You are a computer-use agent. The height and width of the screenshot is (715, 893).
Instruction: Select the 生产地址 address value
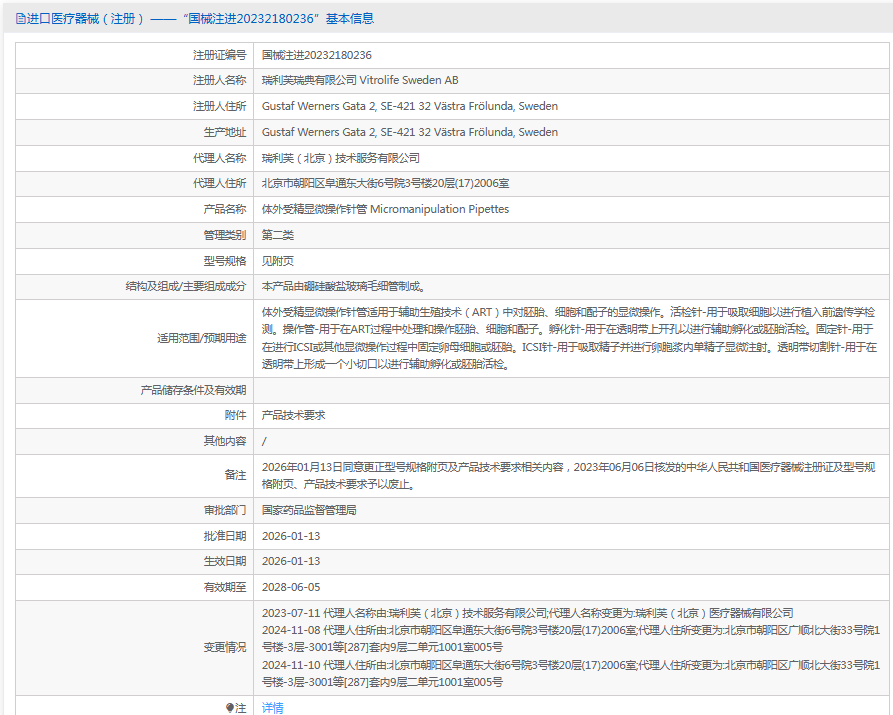pos(409,132)
